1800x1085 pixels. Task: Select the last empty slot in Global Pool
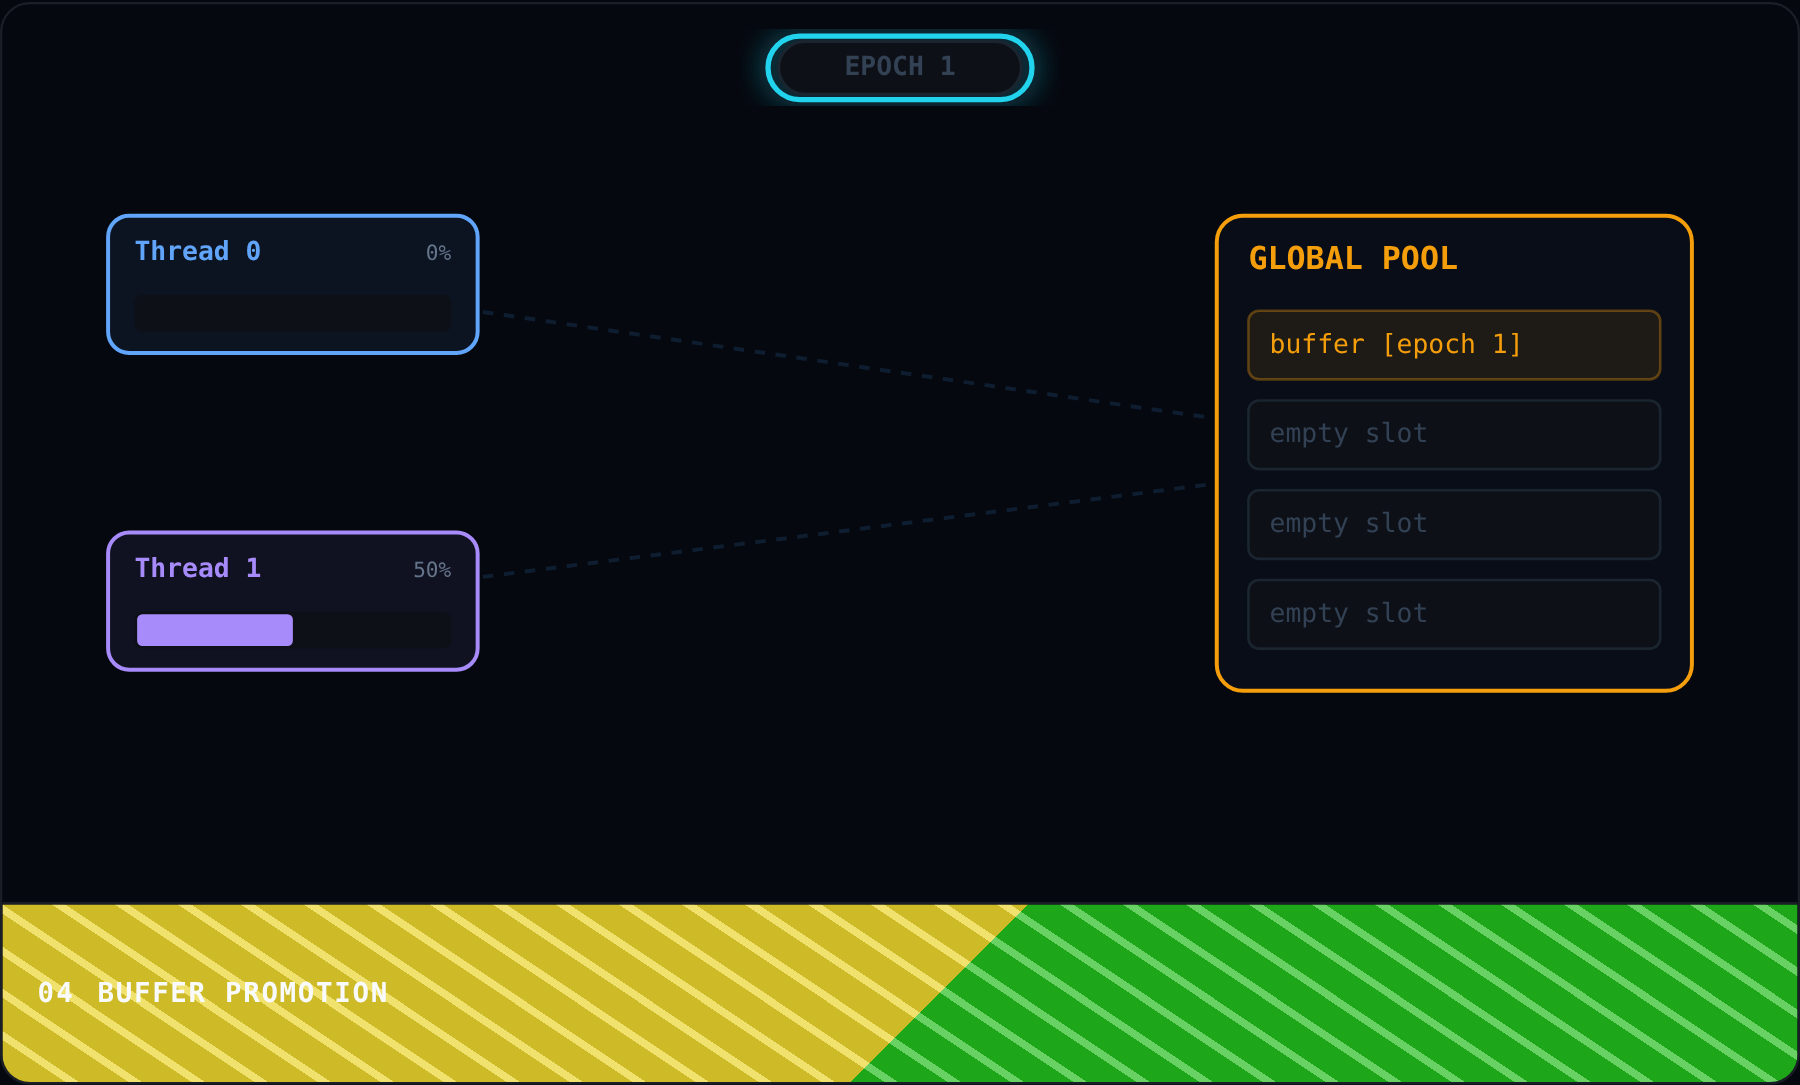pyautogui.click(x=1454, y=615)
